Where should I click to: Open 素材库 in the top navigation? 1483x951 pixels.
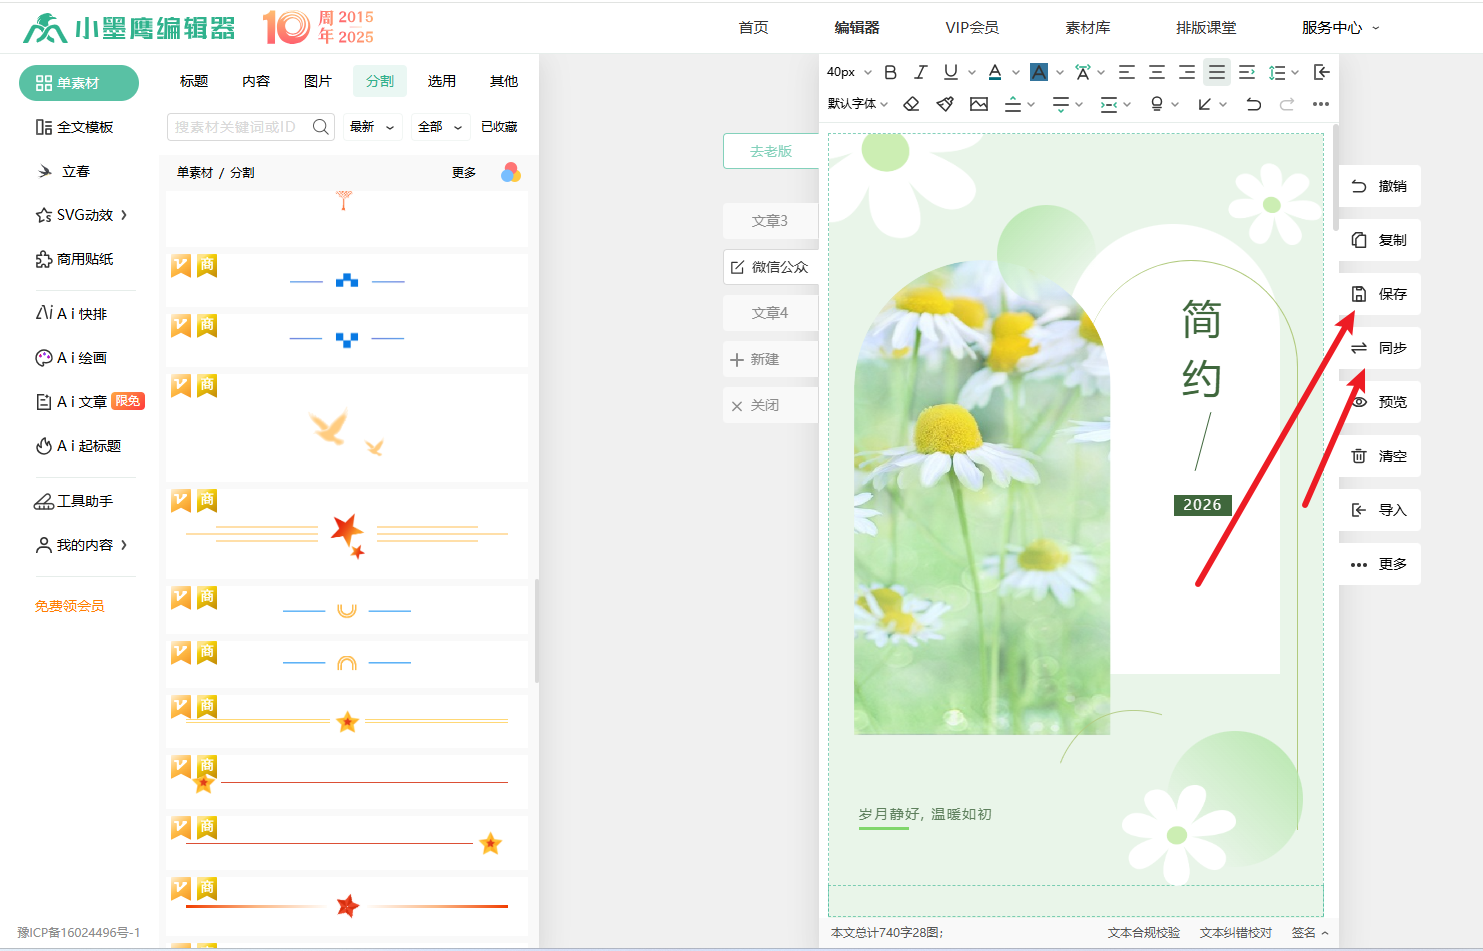(x=1088, y=28)
